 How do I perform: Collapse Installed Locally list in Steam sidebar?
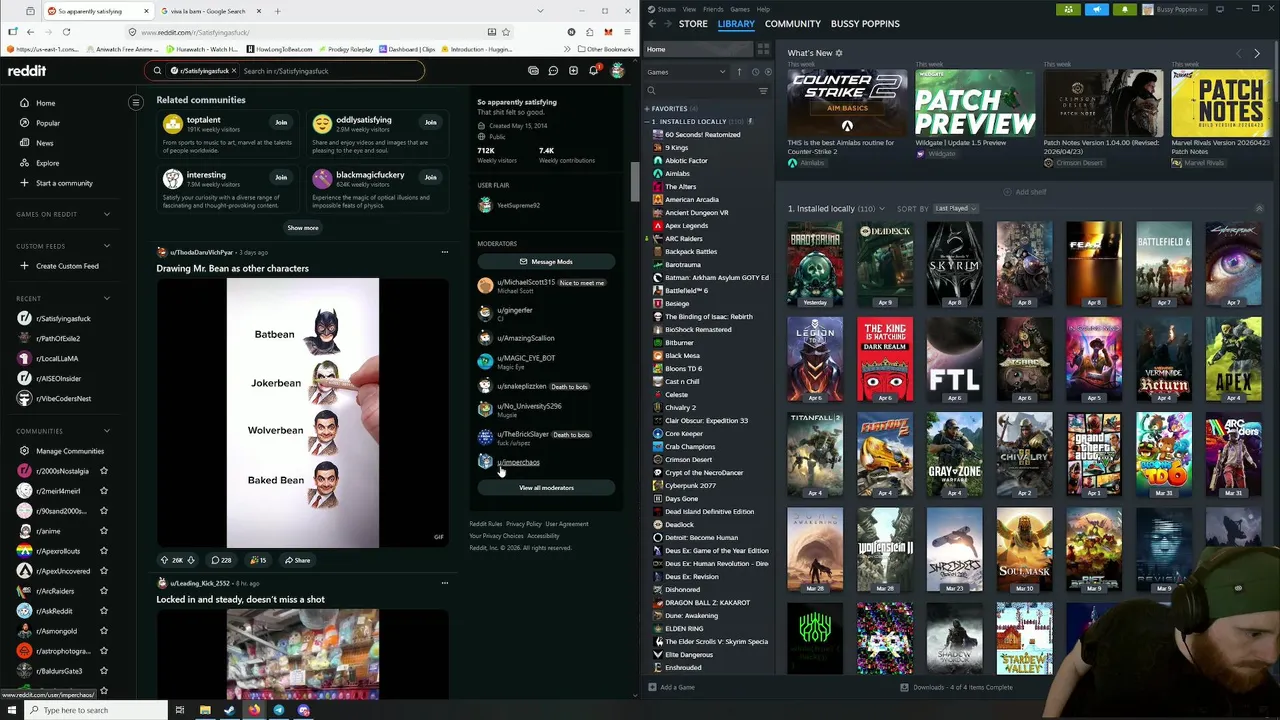(648, 121)
